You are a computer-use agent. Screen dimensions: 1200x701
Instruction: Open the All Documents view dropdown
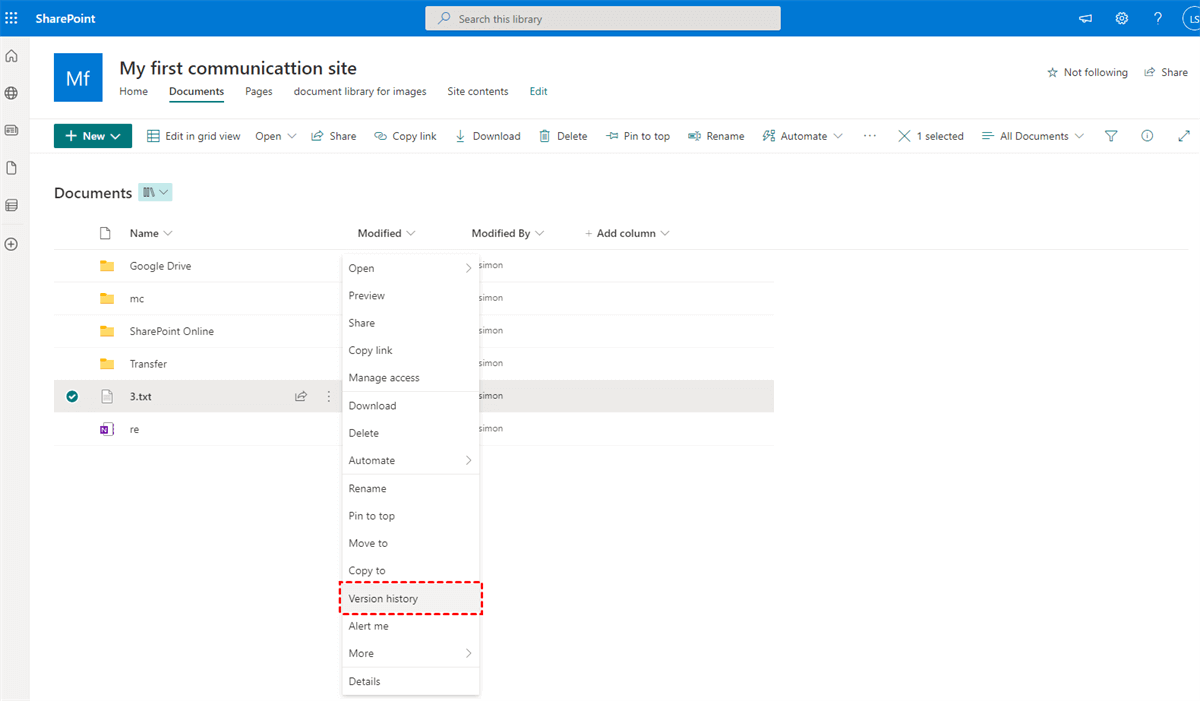coord(1033,136)
